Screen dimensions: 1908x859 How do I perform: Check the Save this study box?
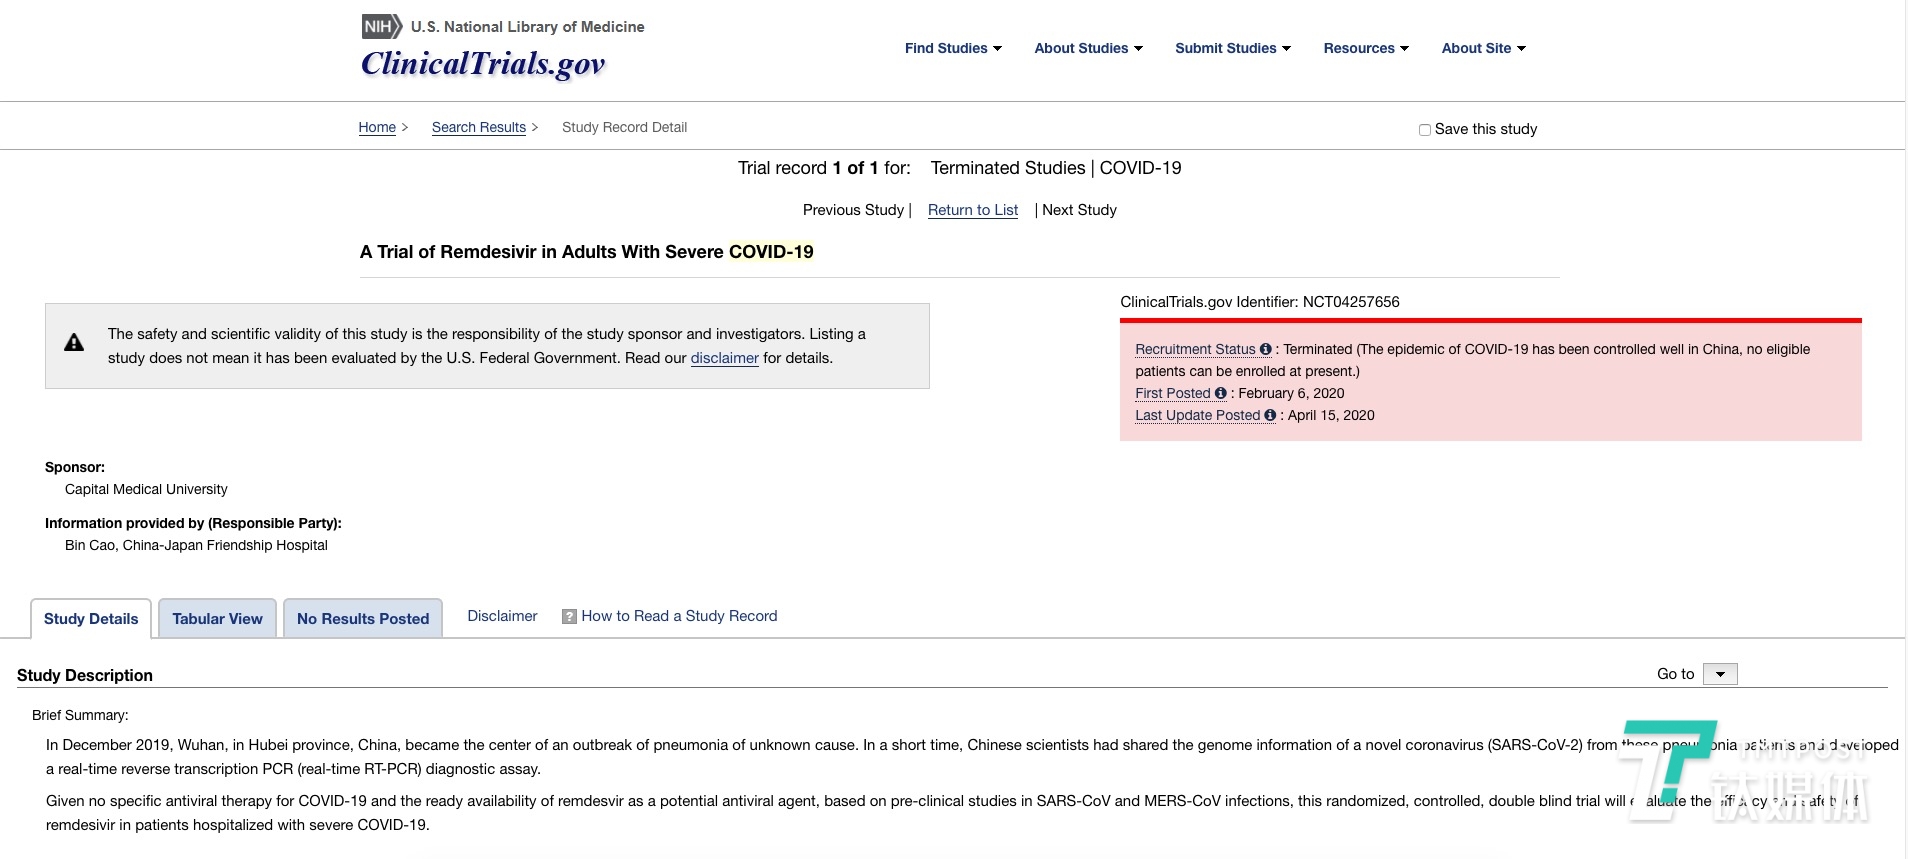point(1425,130)
